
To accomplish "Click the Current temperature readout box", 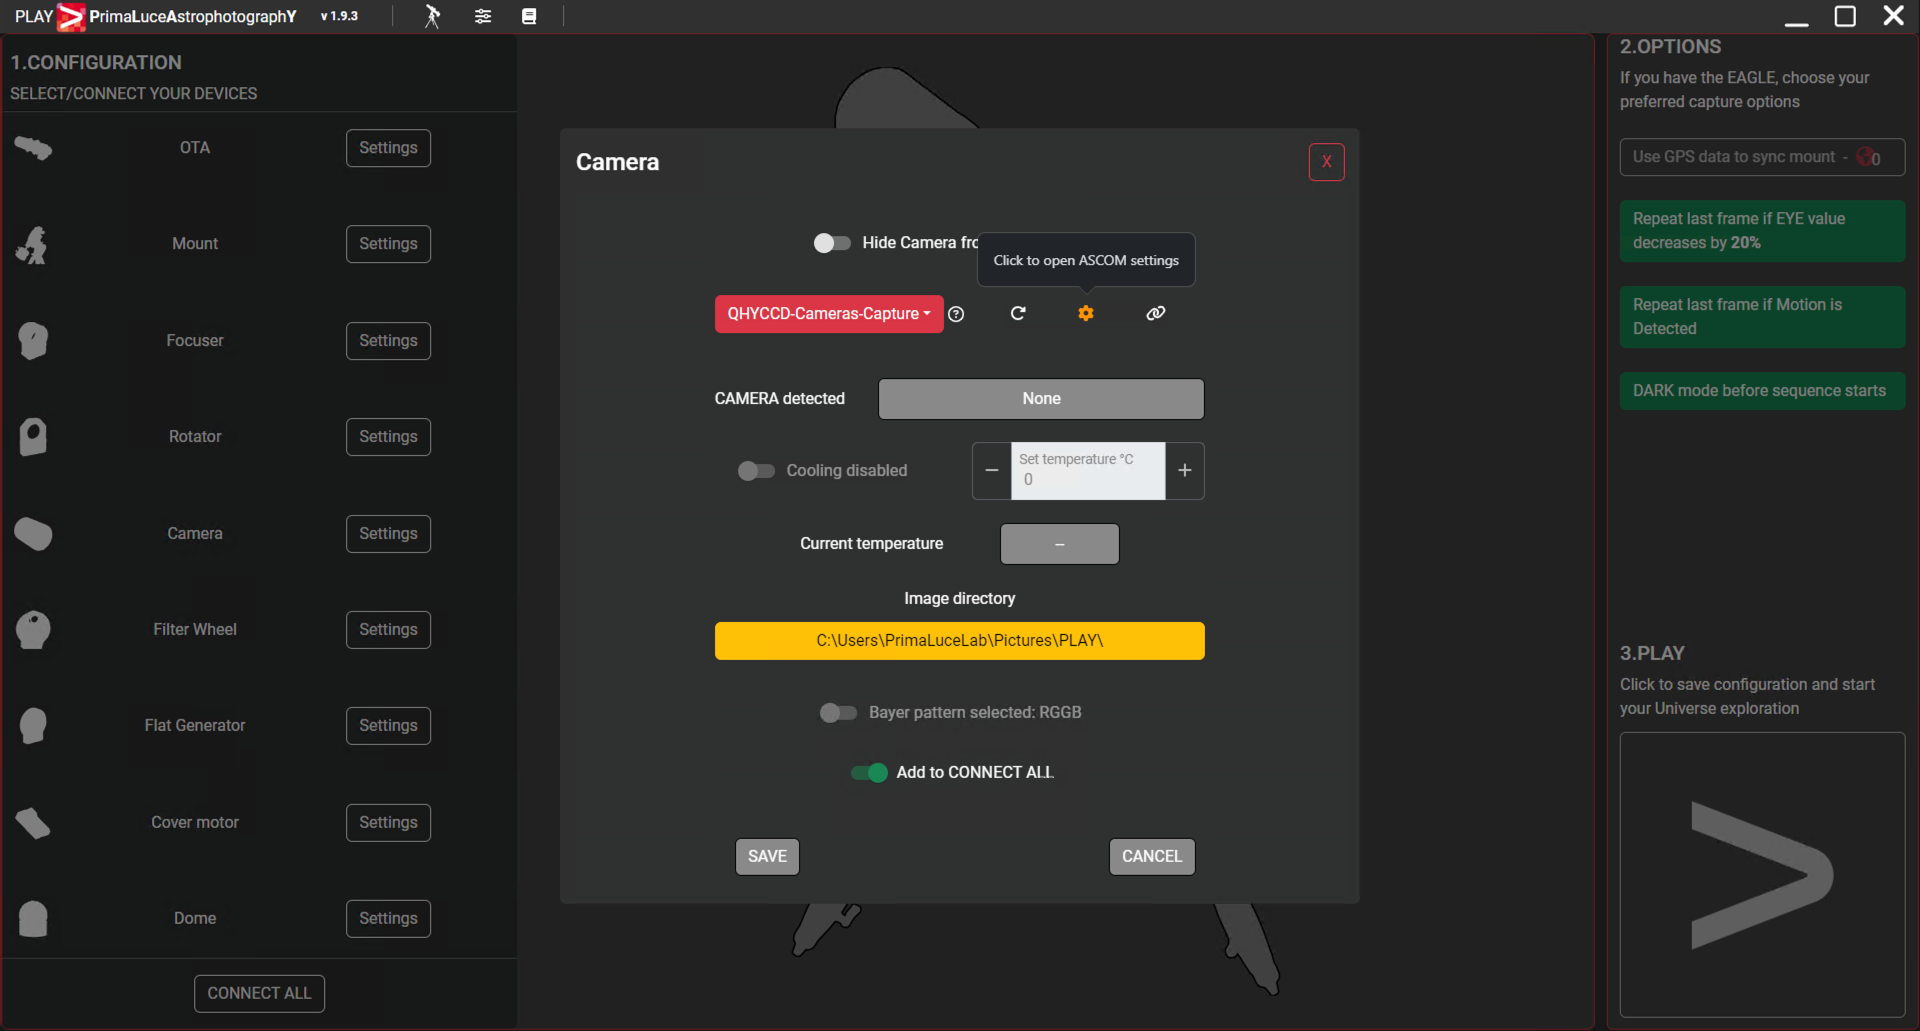I will 1059,544.
